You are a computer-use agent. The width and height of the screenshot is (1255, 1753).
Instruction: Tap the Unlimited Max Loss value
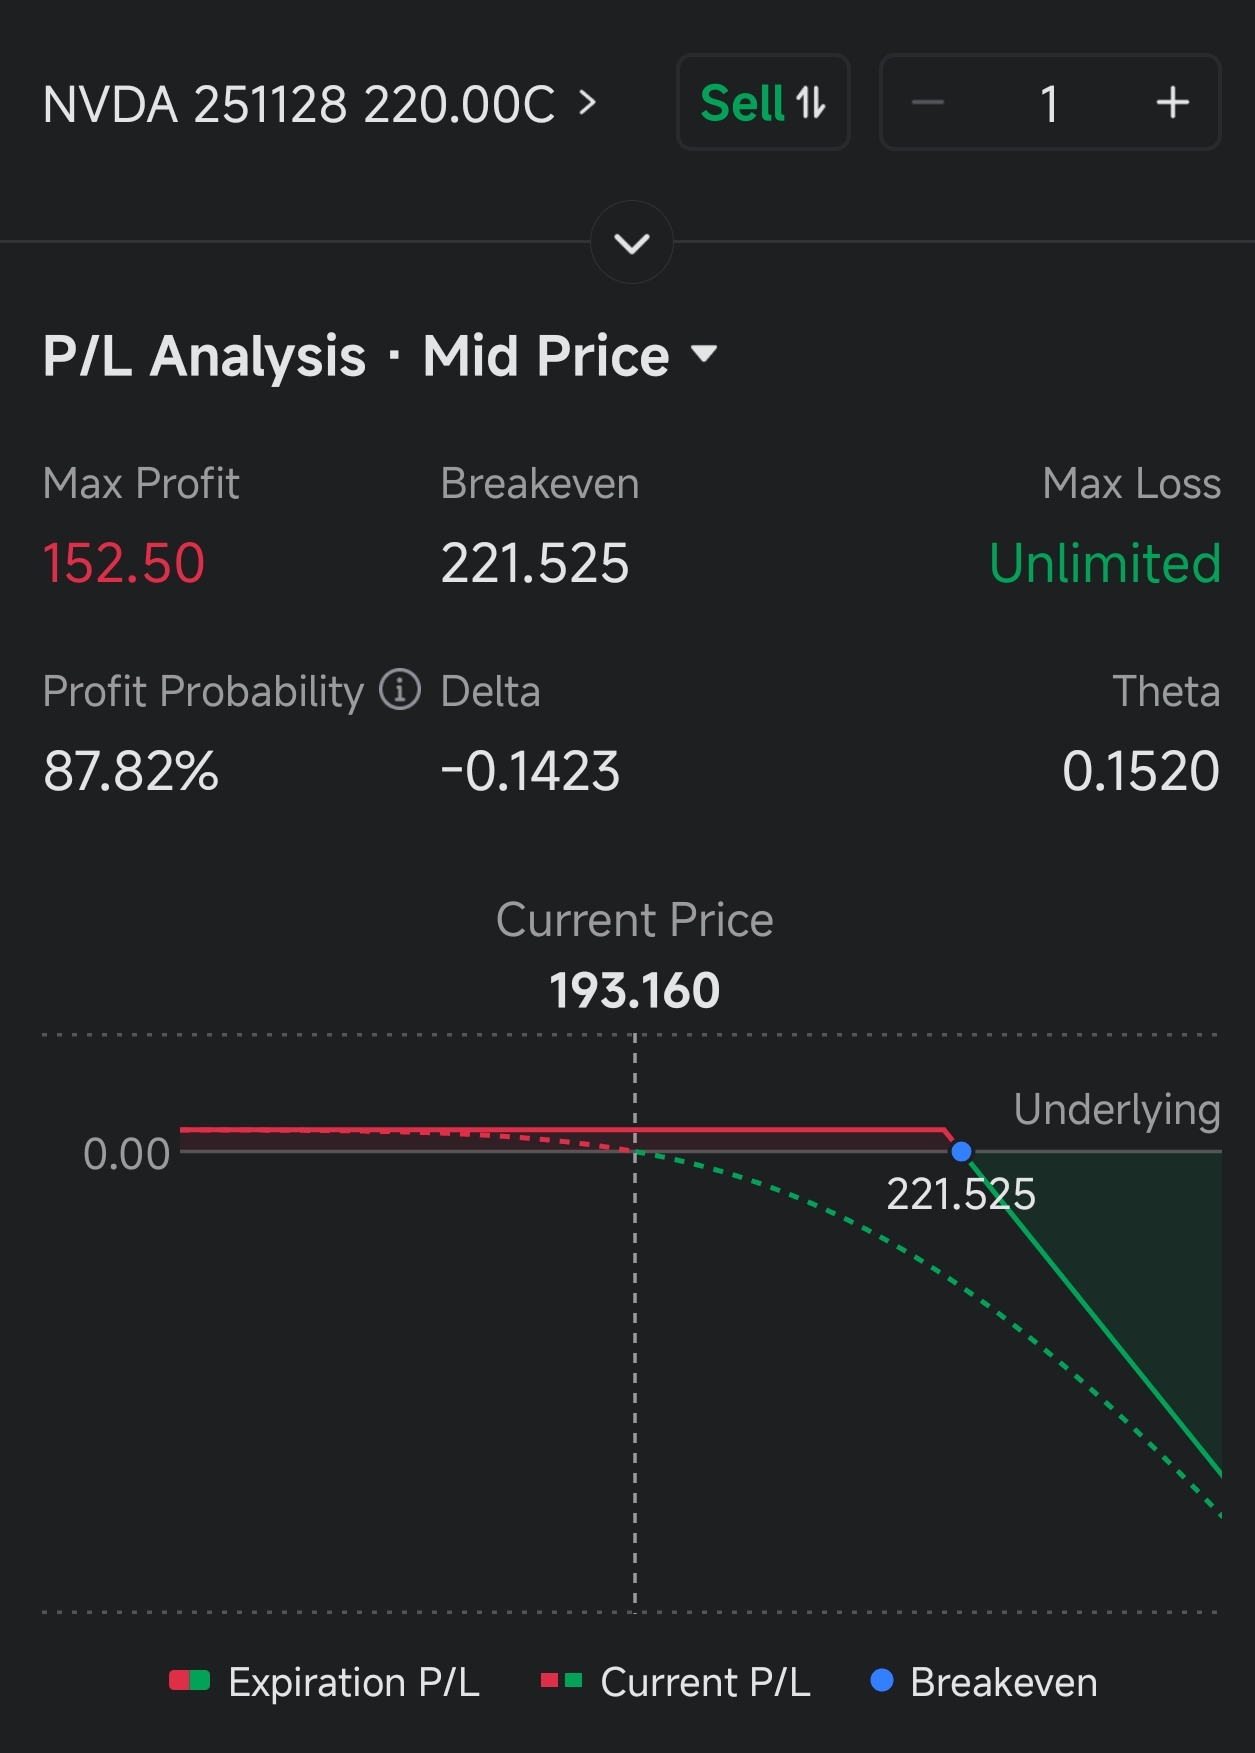click(1104, 563)
